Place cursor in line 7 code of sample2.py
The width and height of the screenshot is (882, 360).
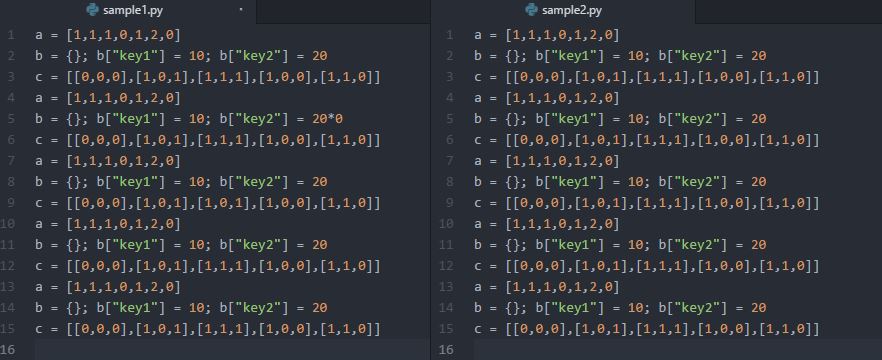[x=546, y=161]
